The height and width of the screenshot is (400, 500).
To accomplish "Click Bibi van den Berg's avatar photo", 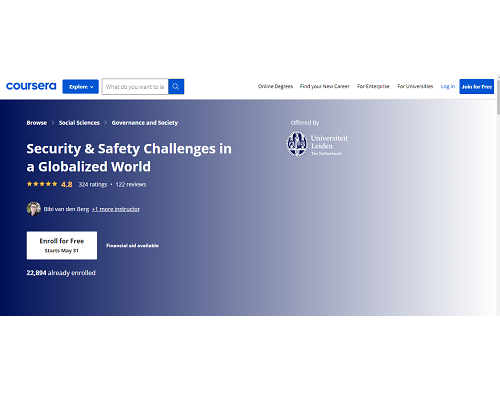I will (34, 209).
